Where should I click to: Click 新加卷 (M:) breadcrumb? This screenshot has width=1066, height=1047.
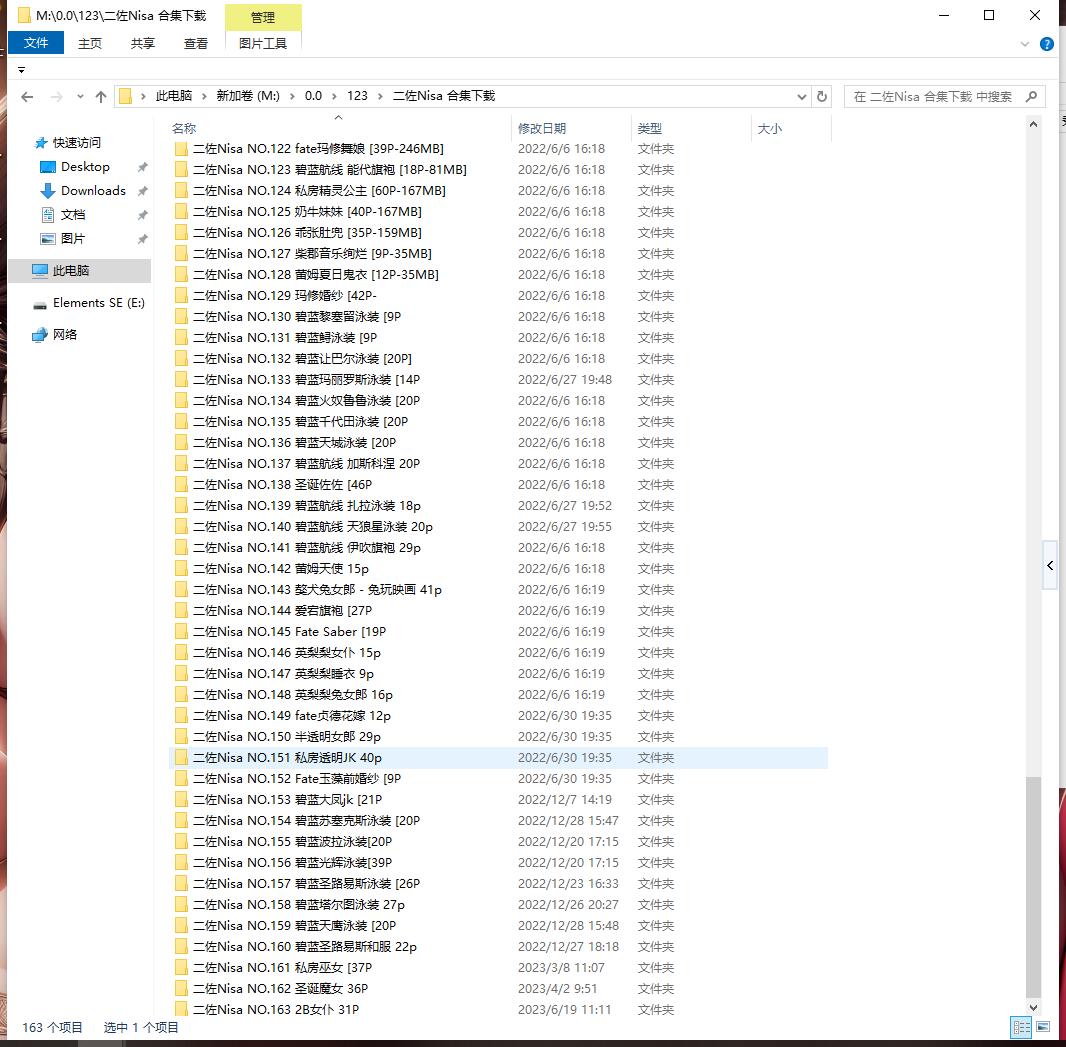[248, 96]
